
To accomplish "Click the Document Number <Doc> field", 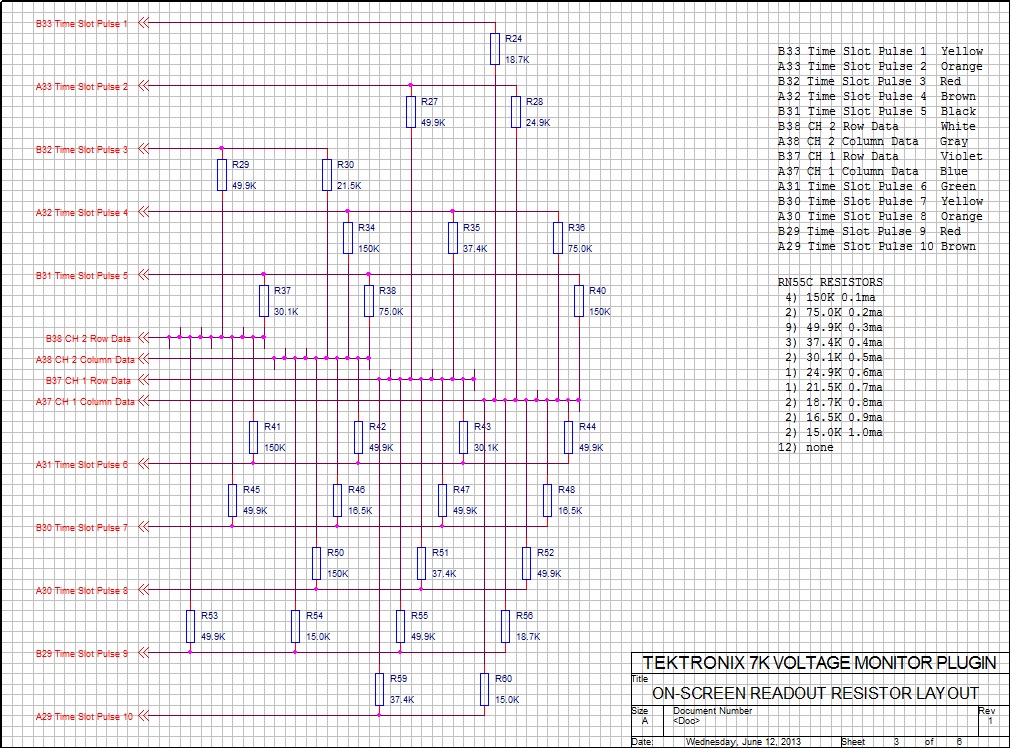I will 712,715.
